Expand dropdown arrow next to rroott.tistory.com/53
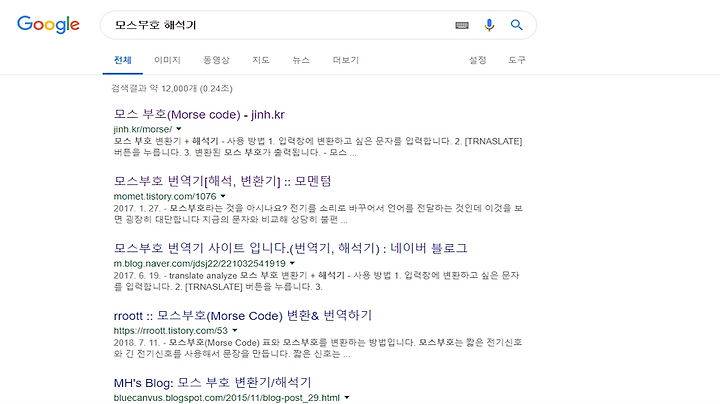720x404 pixels. (x=235, y=331)
